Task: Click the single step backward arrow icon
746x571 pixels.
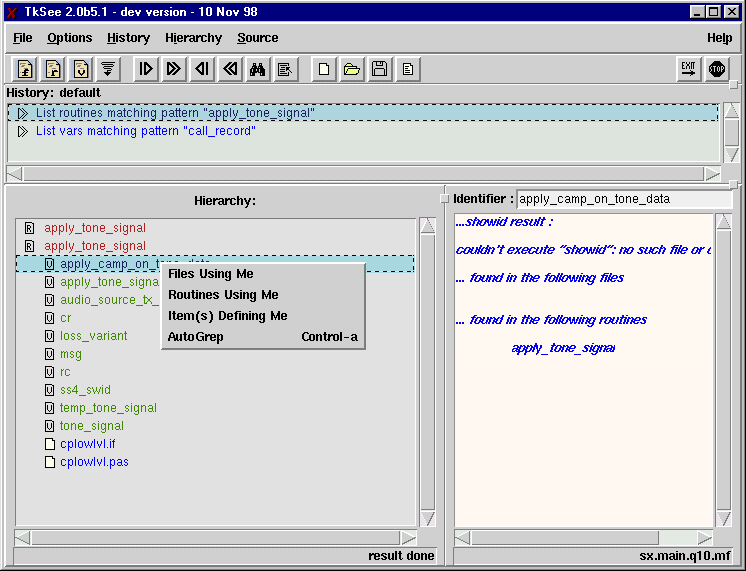Action: coord(202,69)
